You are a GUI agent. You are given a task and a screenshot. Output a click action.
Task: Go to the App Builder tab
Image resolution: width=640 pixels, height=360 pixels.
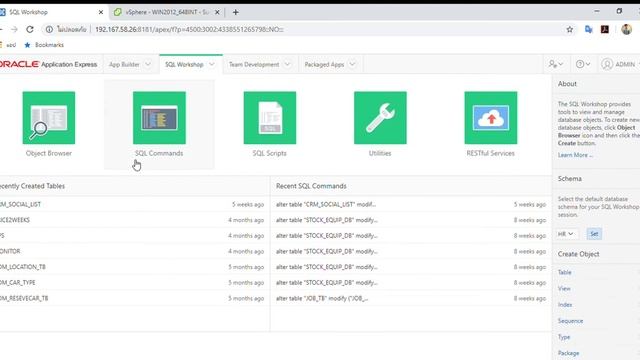coord(124,64)
